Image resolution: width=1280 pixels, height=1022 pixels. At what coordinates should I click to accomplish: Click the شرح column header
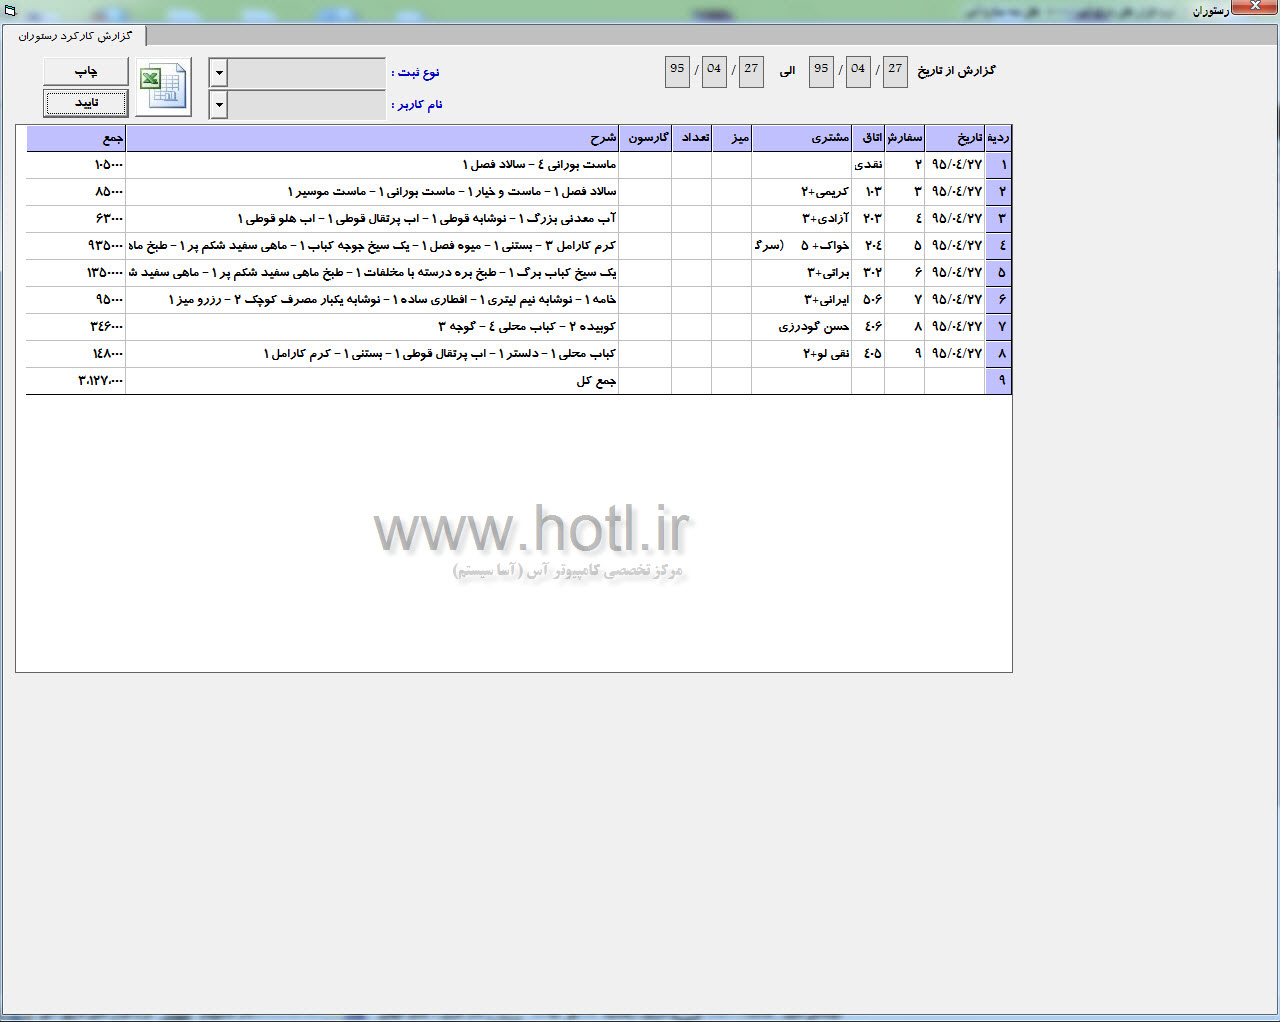372,138
